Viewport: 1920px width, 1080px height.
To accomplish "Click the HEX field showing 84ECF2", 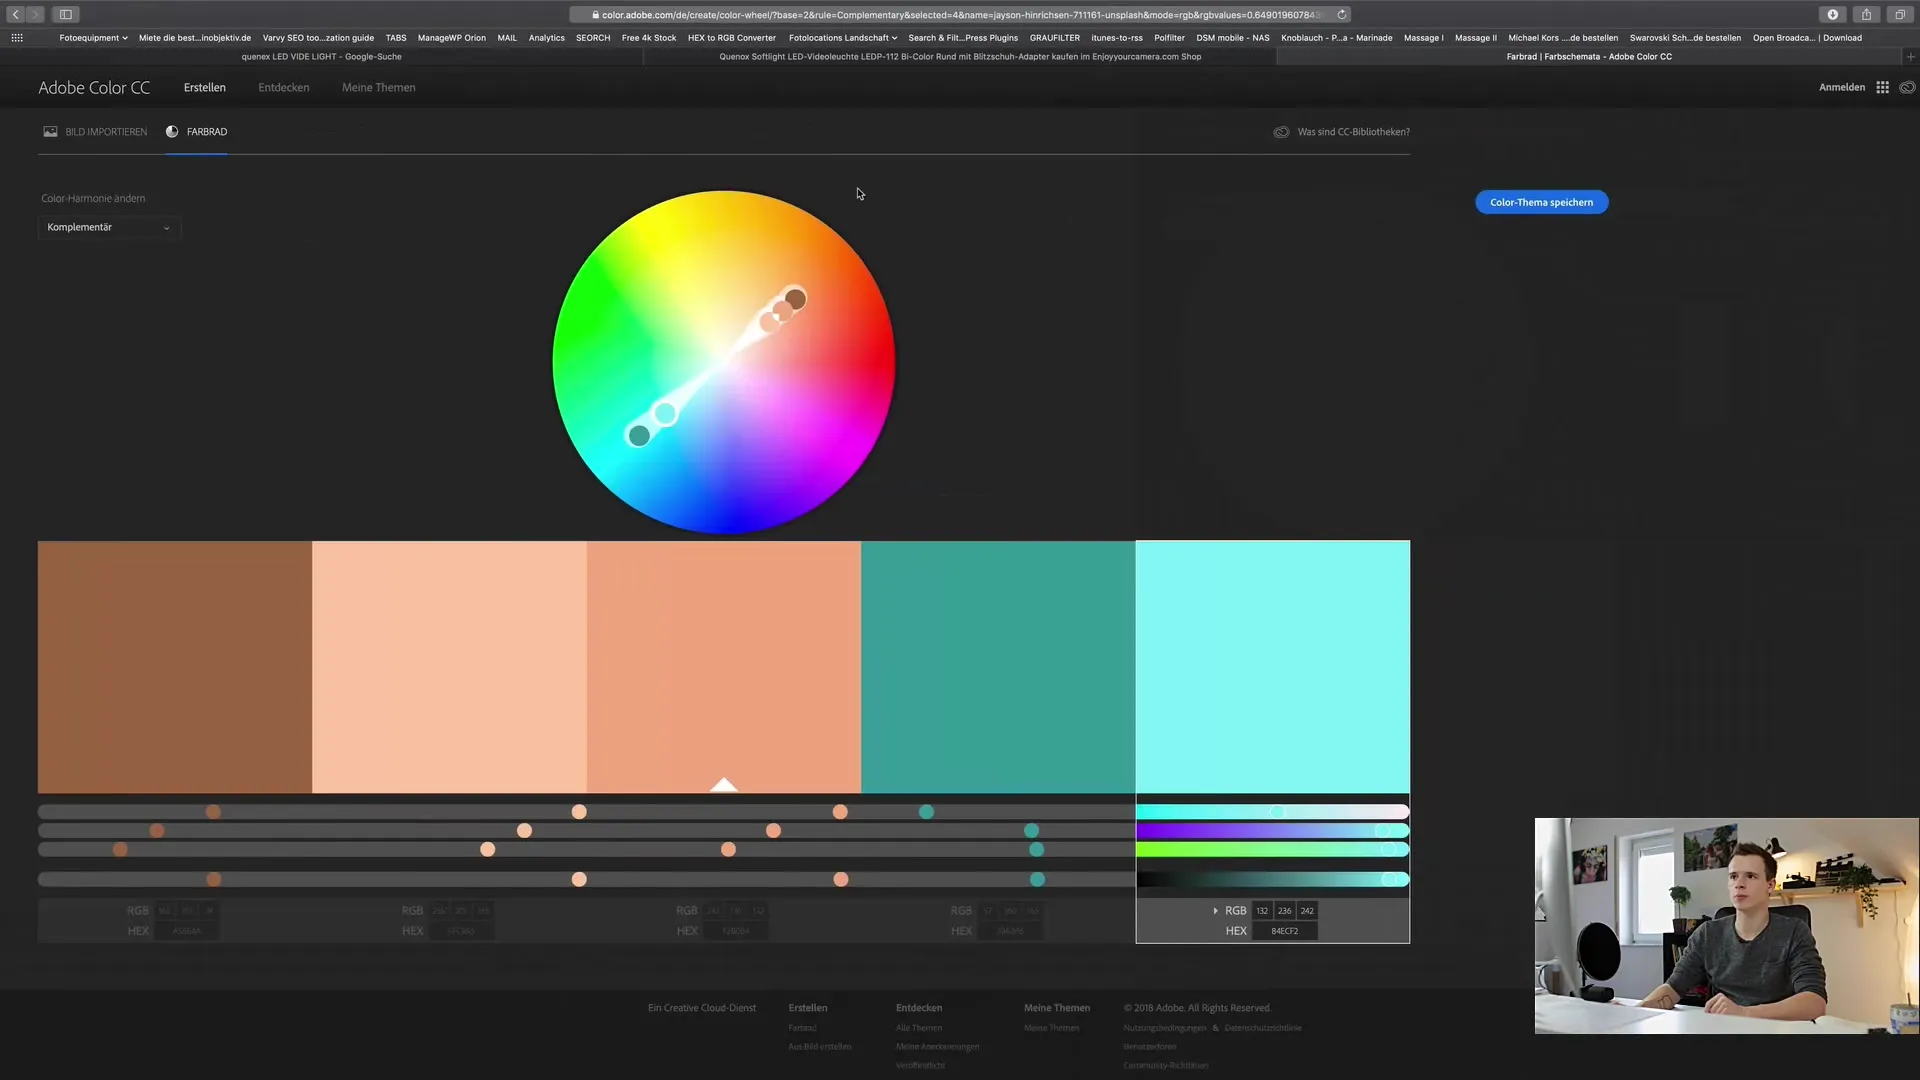I will point(1285,931).
